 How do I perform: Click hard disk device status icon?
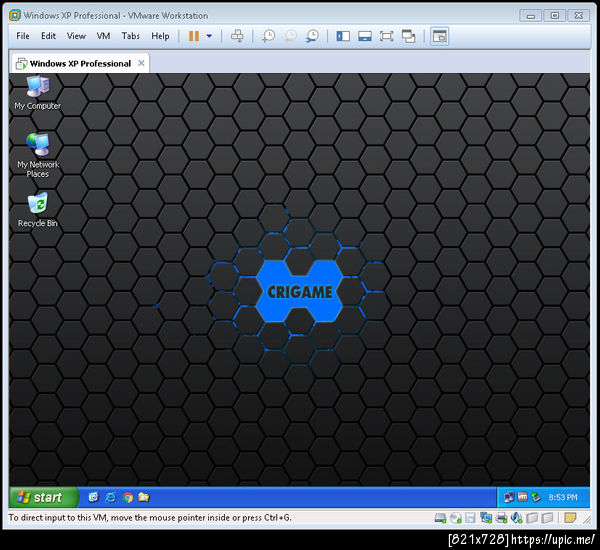(x=440, y=518)
